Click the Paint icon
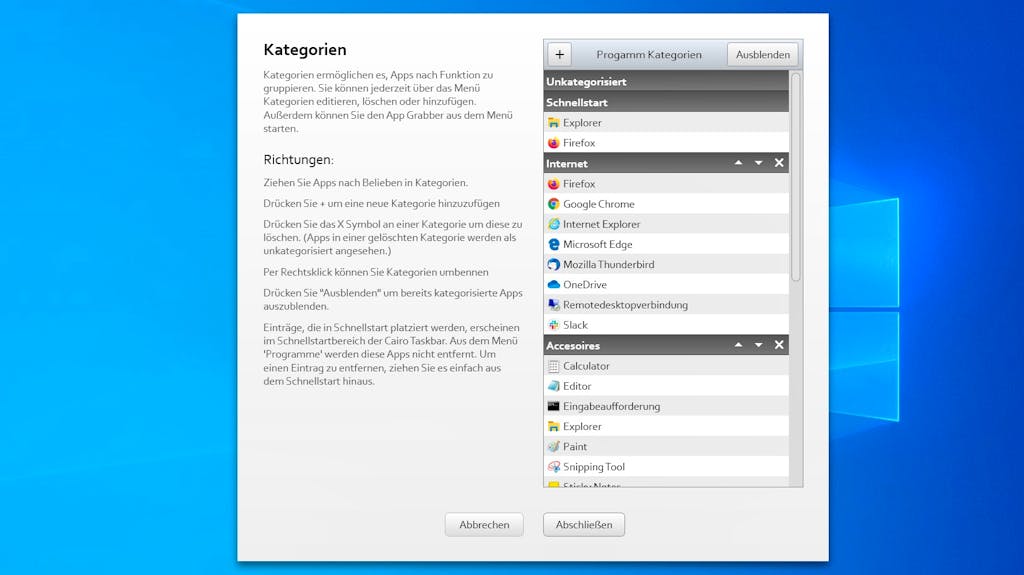The width and height of the screenshot is (1024, 575). (554, 447)
